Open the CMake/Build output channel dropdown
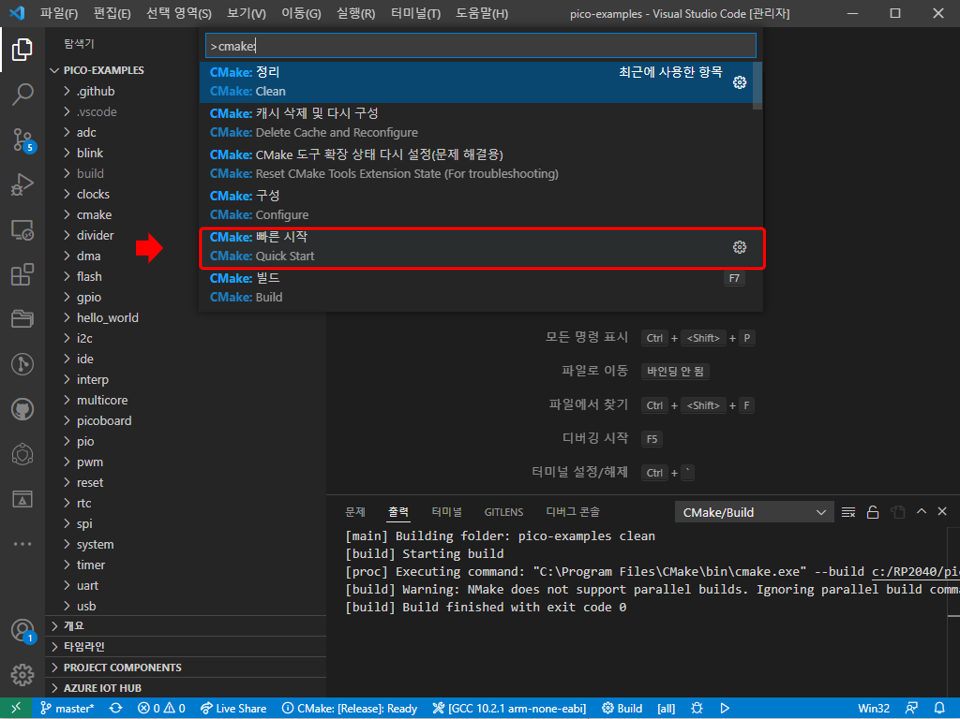960x719 pixels. [x=754, y=512]
